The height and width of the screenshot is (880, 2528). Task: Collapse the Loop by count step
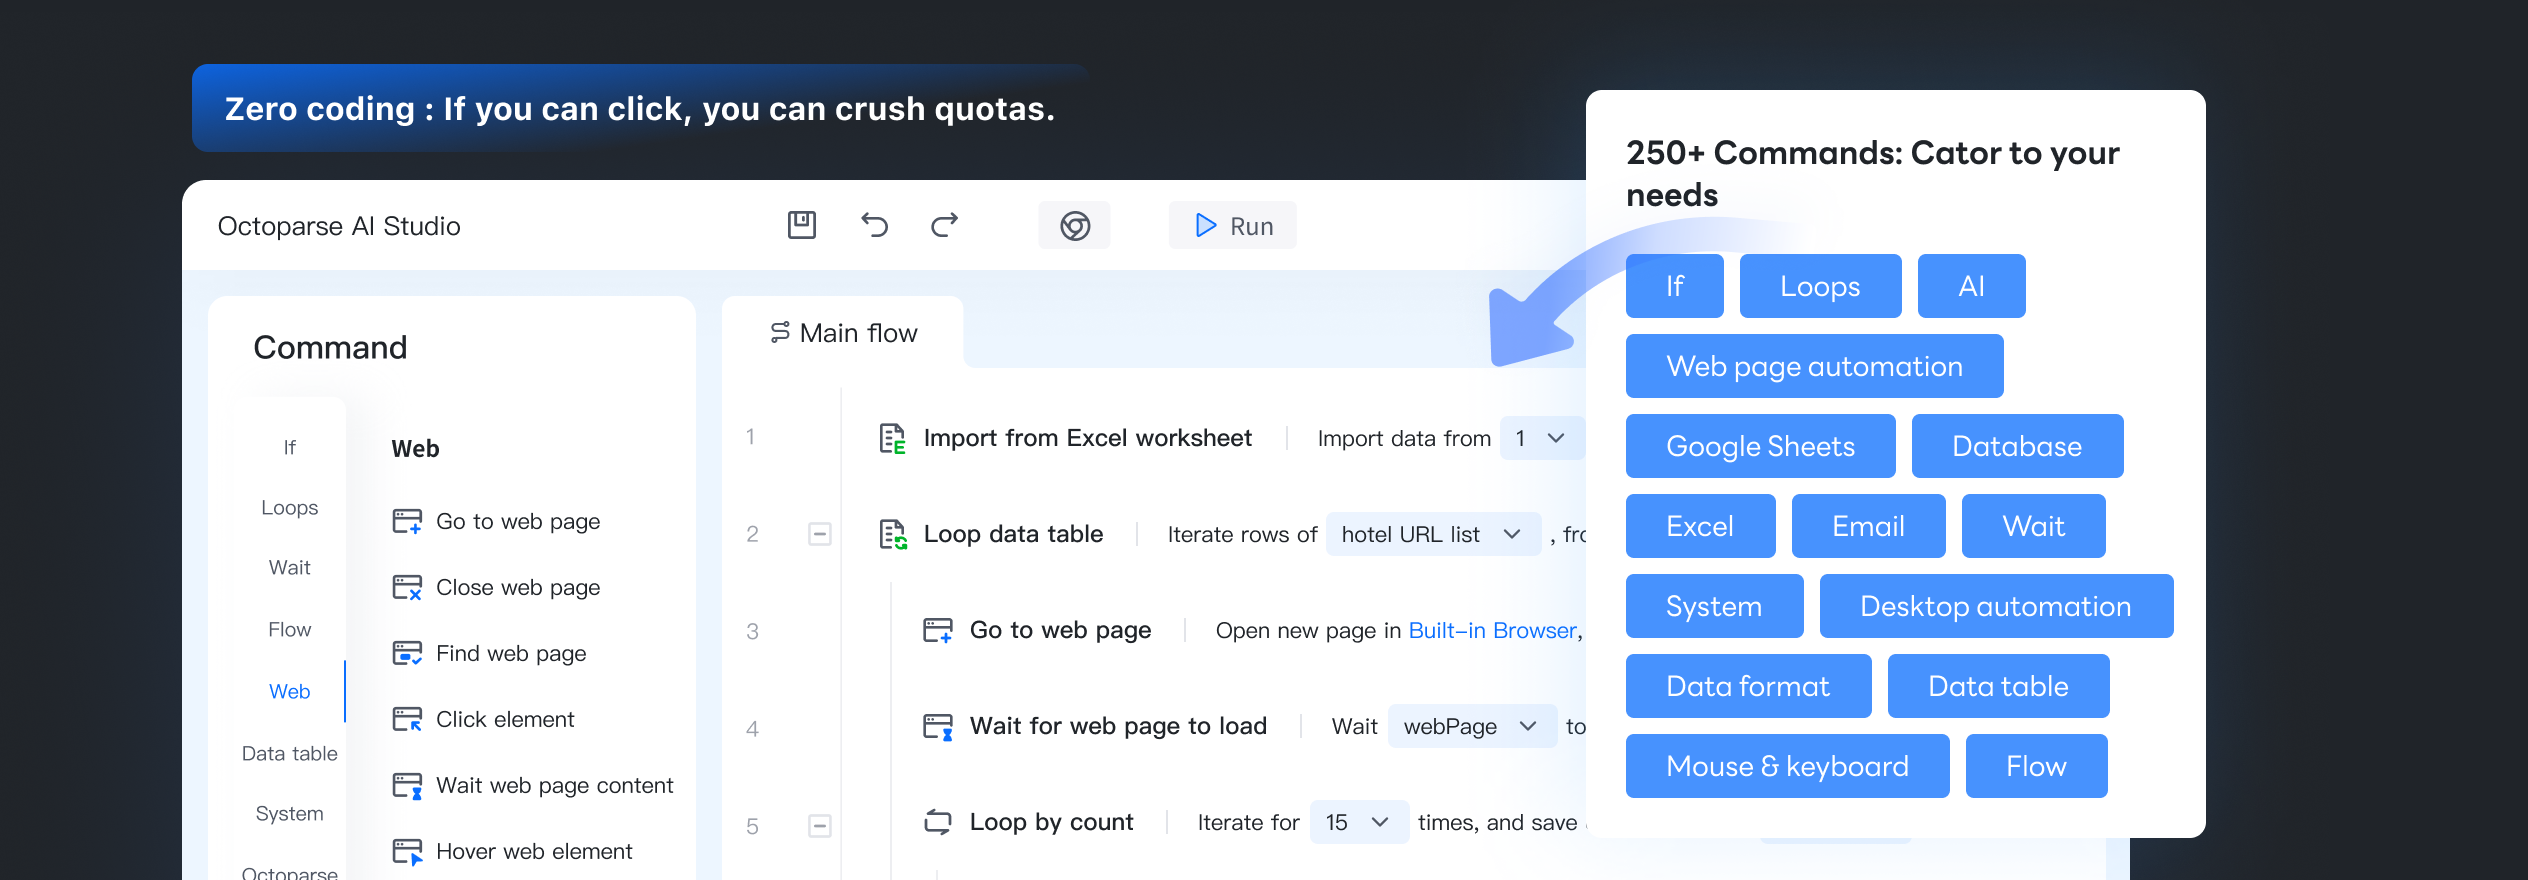coord(819,826)
